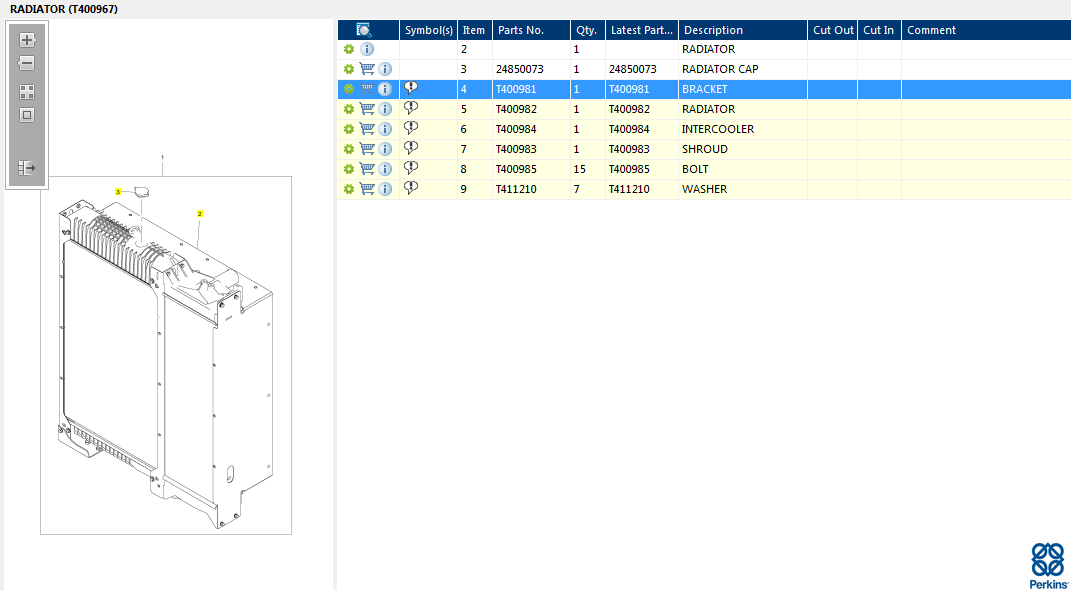Click the single-square fit view icon
The height and width of the screenshot is (591, 1071).
click(27, 114)
